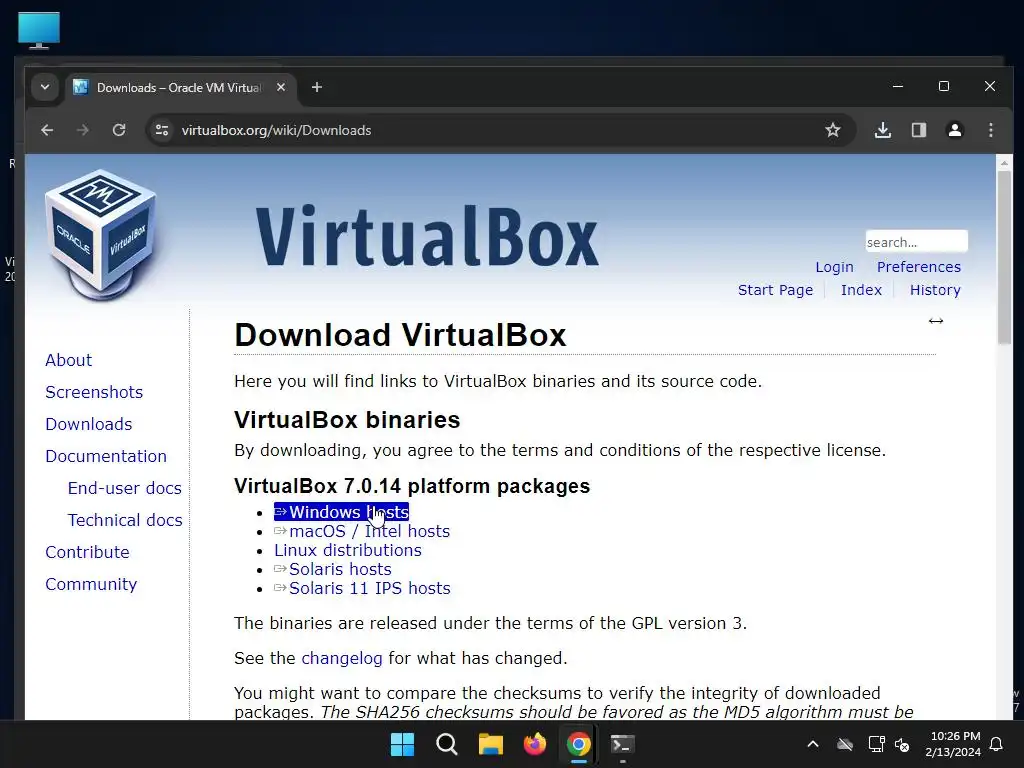Open site information icon in address bar

[162, 130]
